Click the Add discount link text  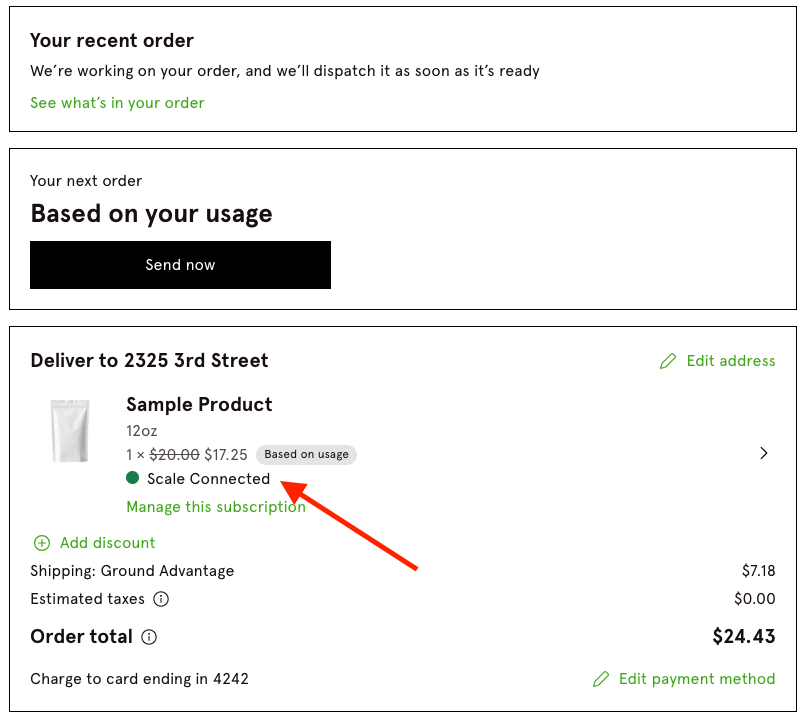[108, 543]
